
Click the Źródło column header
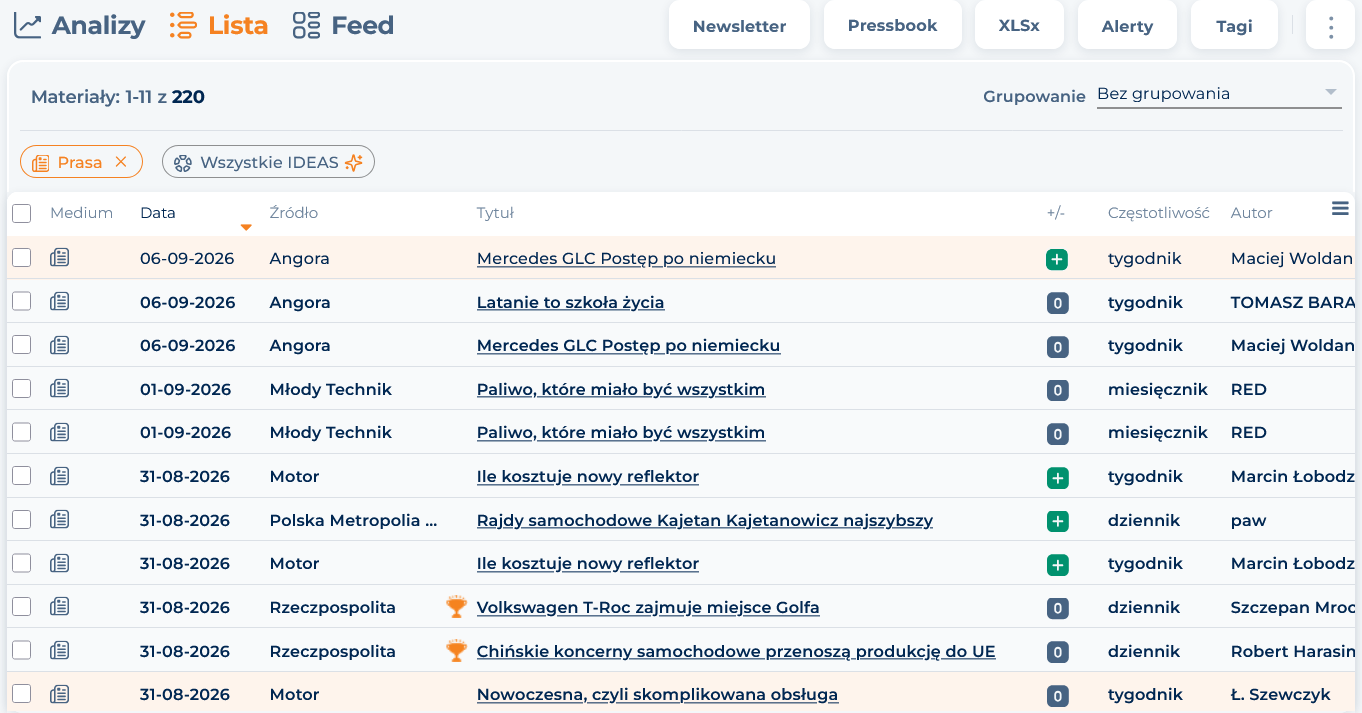[294, 213]
